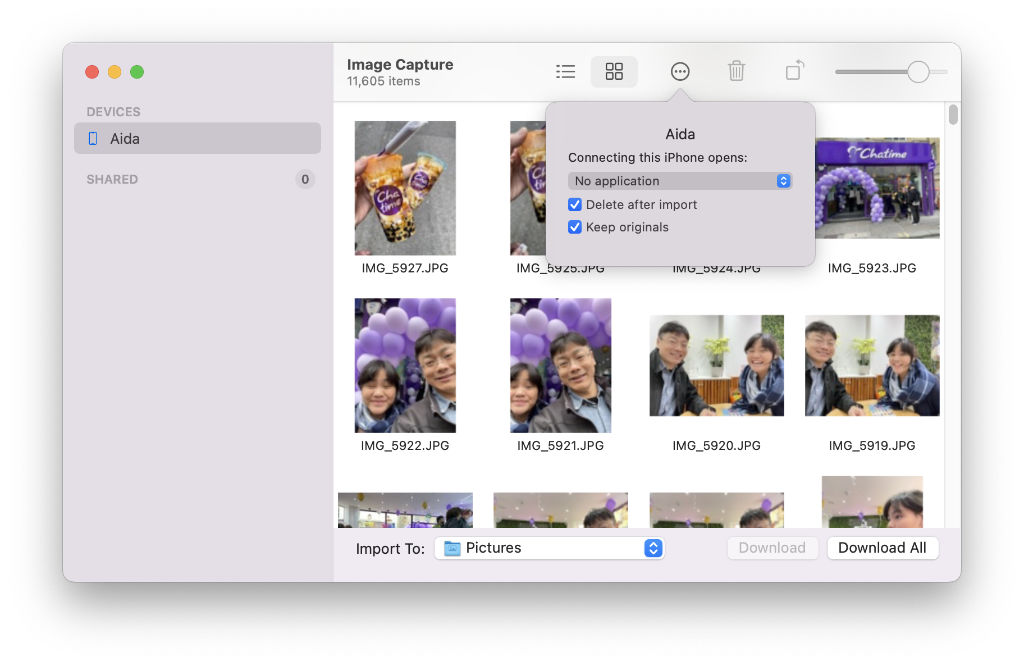
Task: Switch to list view
Action: tap(566, 71)
